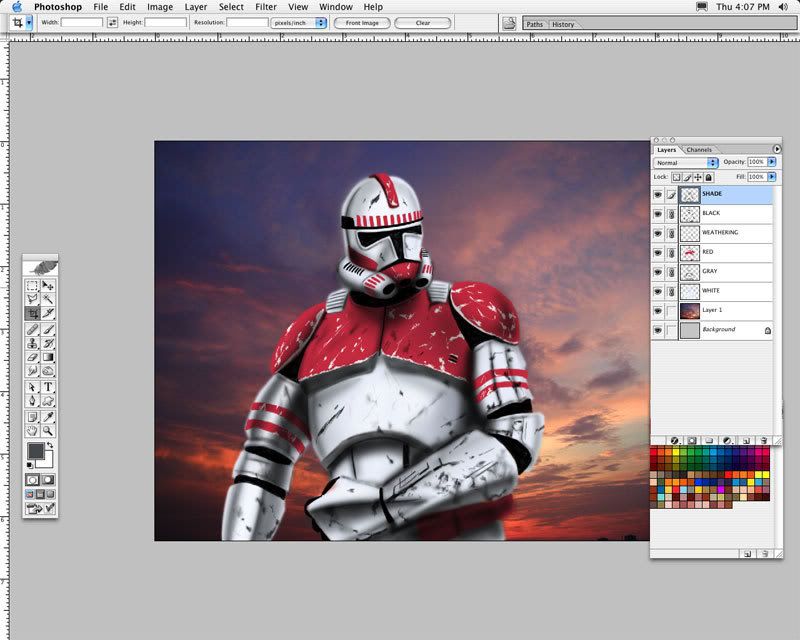Select the Healing Brush tool

click(x=32, y=330)
